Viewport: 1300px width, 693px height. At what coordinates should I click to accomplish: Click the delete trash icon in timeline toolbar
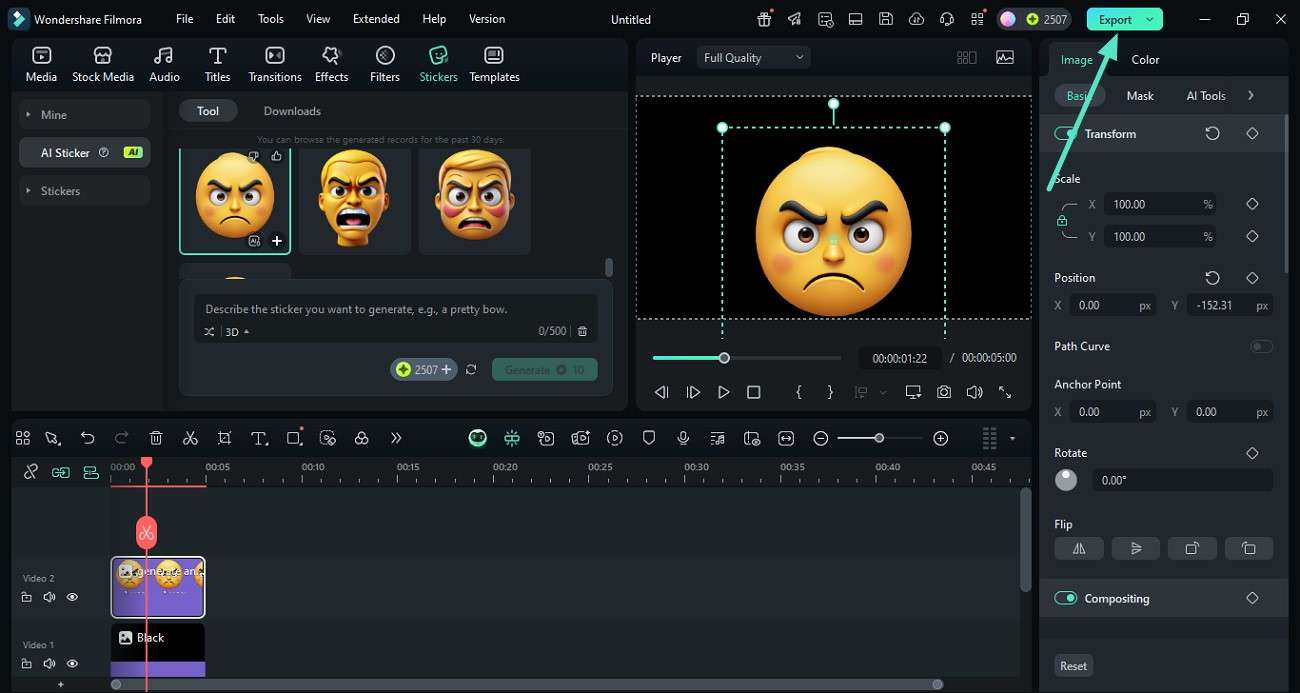click(x=156, y=438)
